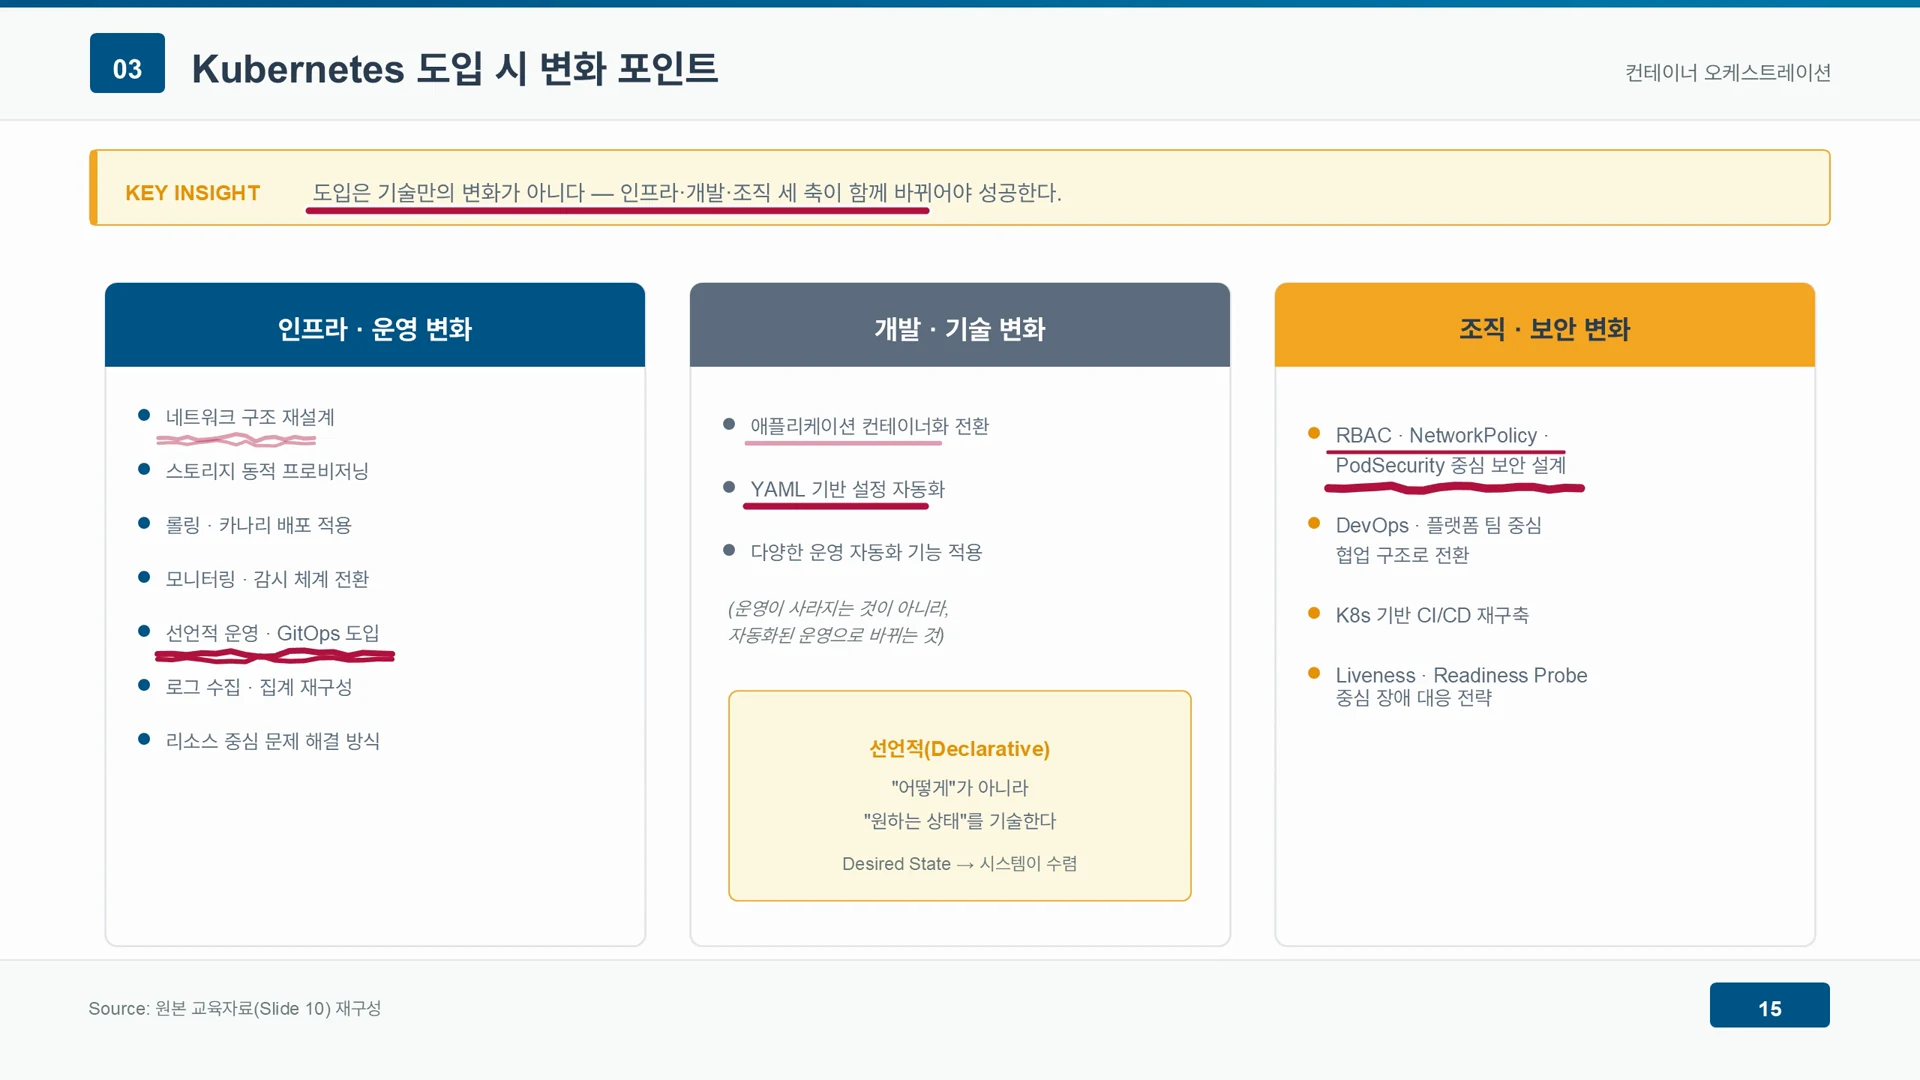Click the bullet 'Liveness · Readiness Probe'
This screenshot has width=1920, height=1080.
(x=1461, y=675)
